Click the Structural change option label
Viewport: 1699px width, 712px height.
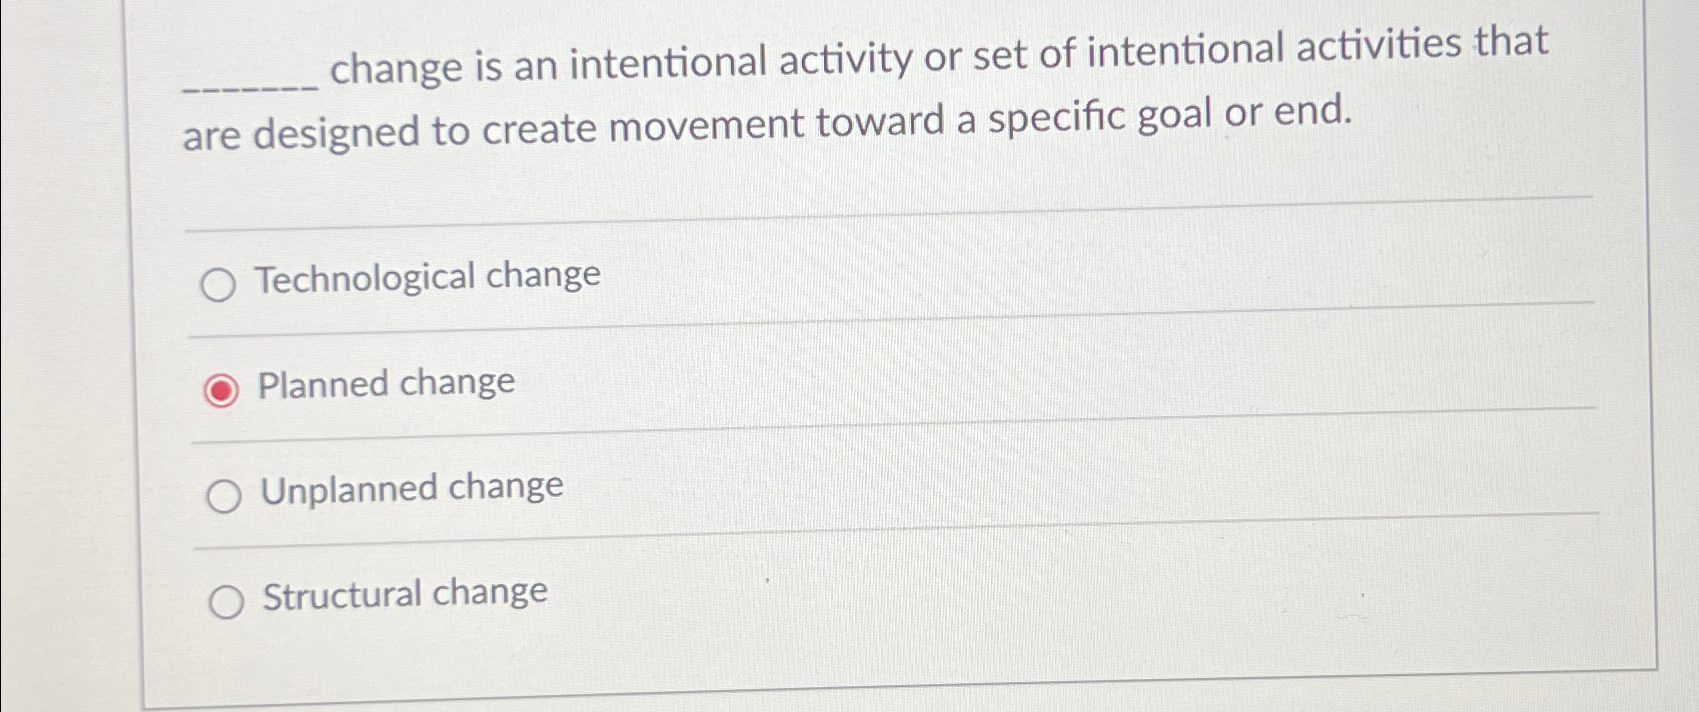(x=403, y=594)
